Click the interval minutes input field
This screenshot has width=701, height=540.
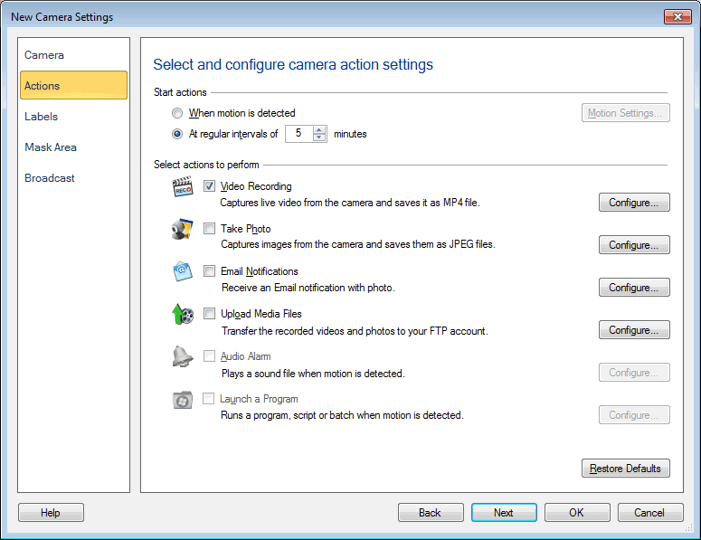tap(298, 134)
